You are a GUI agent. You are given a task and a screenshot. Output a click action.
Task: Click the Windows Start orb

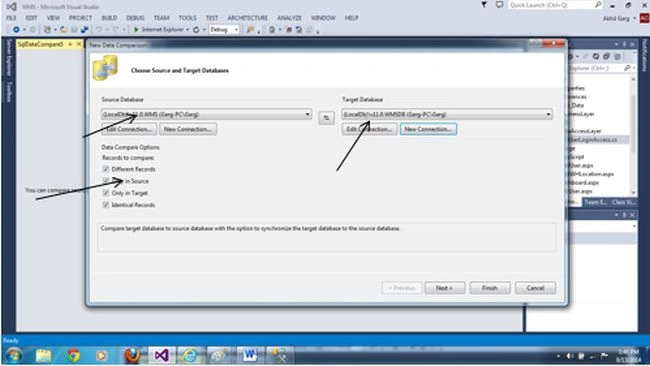click(14, 356)
